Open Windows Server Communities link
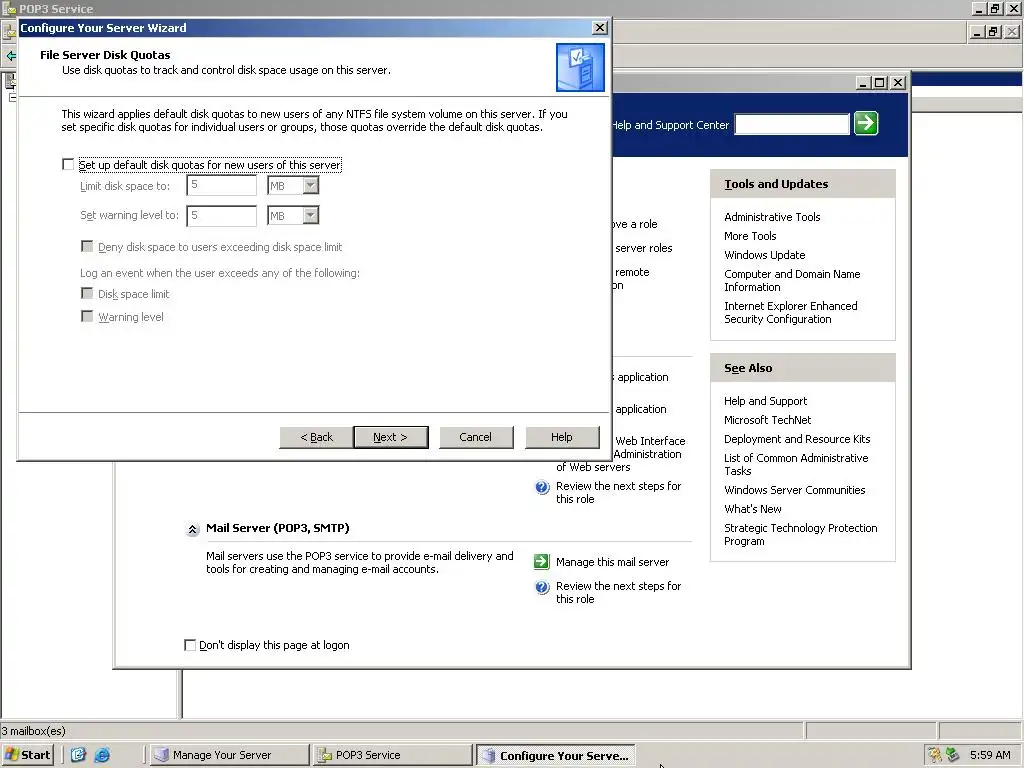 (794, 490)
